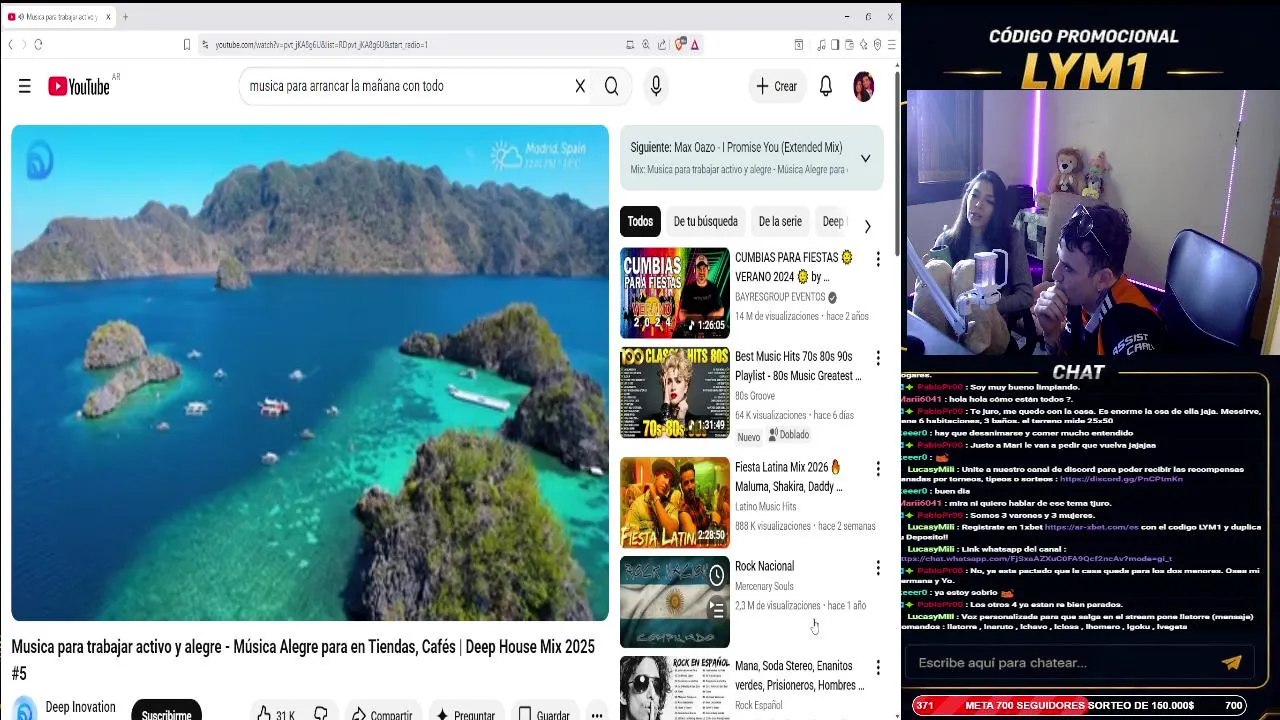Screen dimensions: 1280x720
Task: Open the Deep Inovation channel avatar
Action: click(x=25, y=709)
